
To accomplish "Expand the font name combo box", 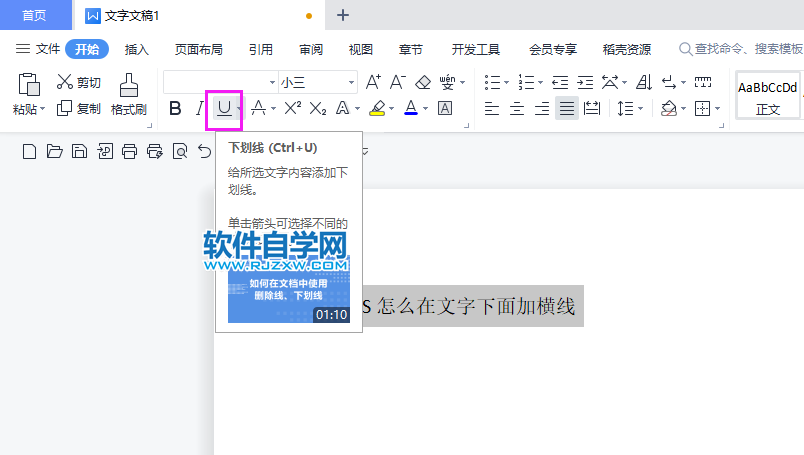I will tap(272, 82).
